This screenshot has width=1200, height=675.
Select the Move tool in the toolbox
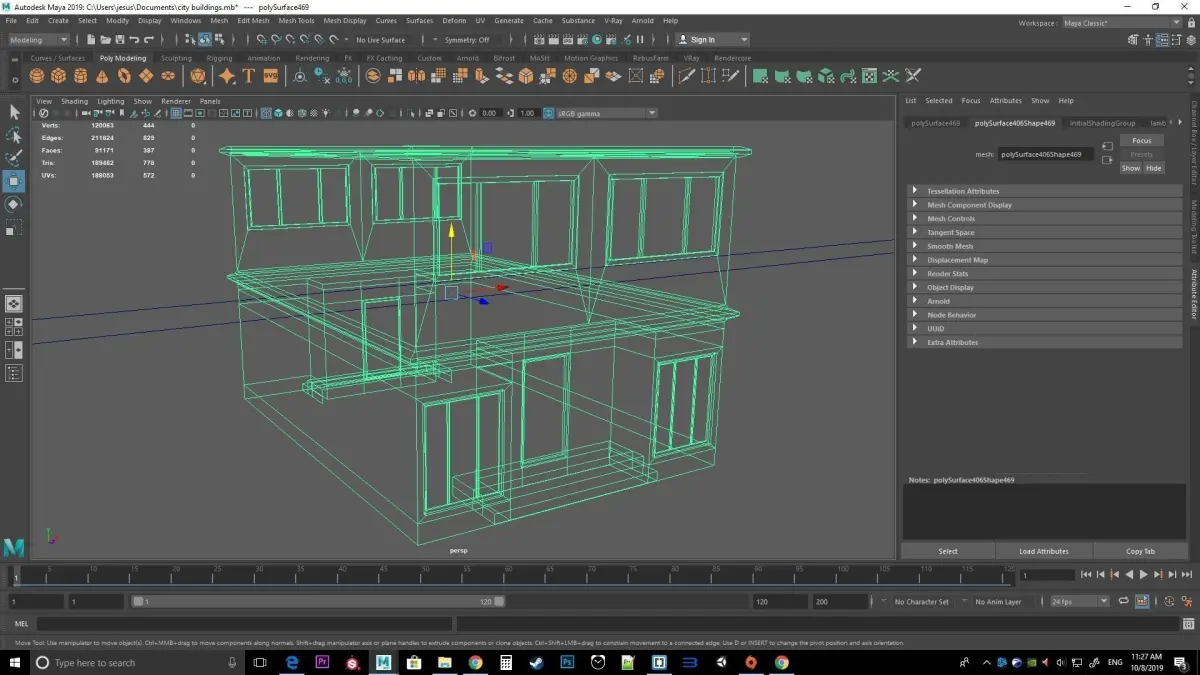pyautogui.click(x=14, y=181)
